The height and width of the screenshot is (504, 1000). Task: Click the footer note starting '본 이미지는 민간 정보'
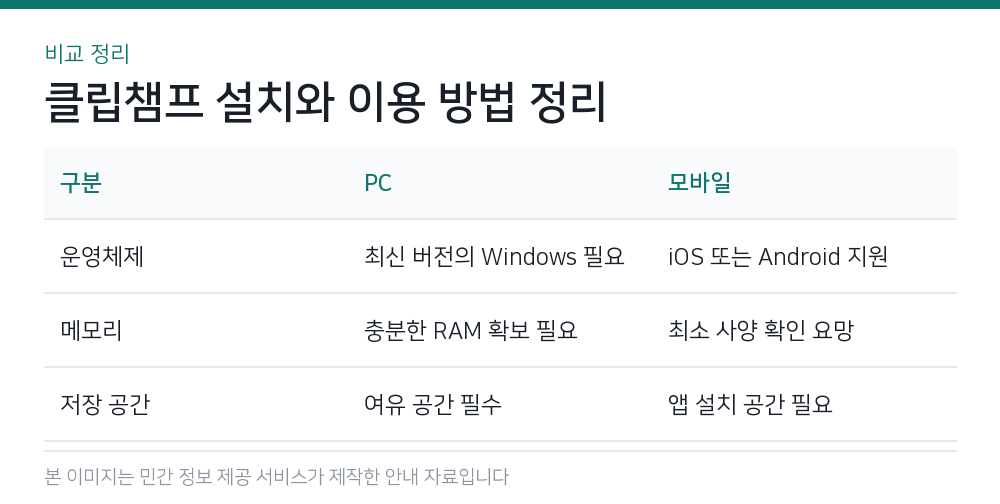coord(277,477)
